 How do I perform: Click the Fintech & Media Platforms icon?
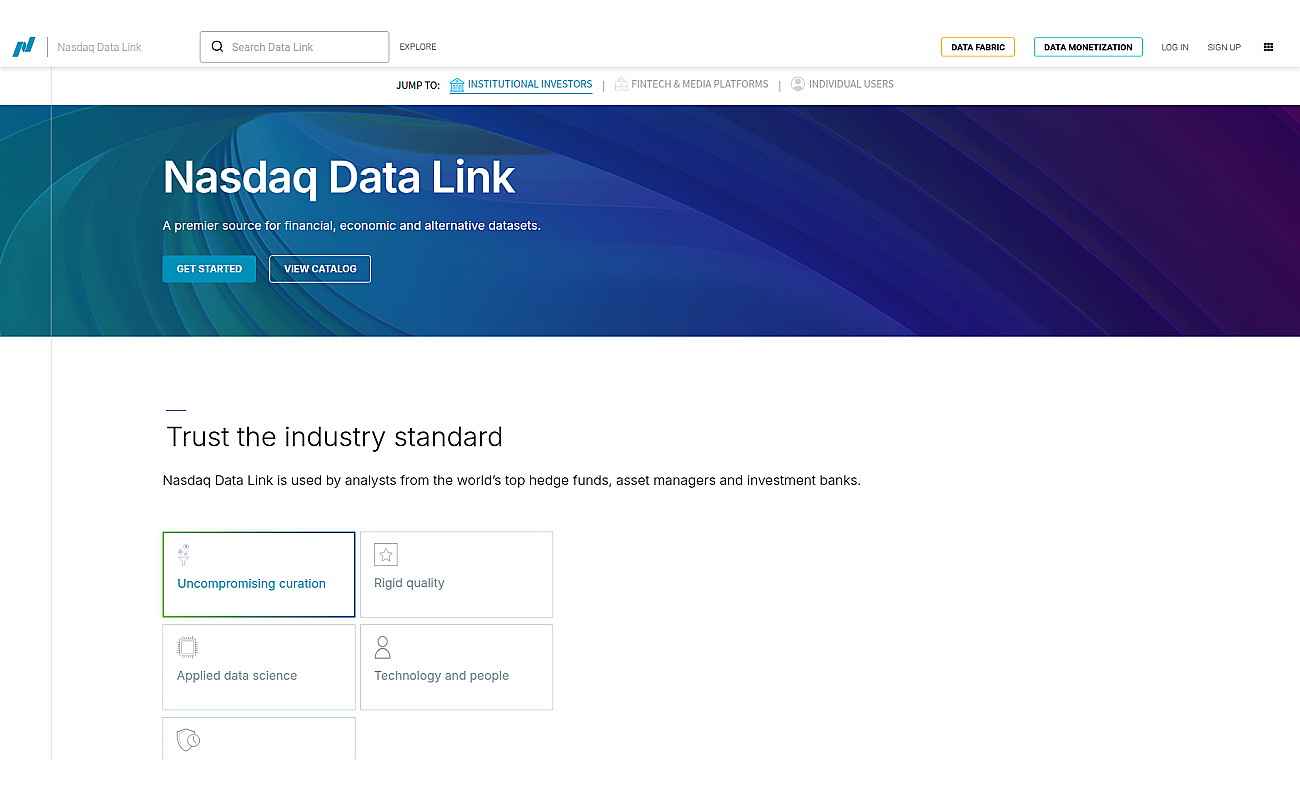621,84
